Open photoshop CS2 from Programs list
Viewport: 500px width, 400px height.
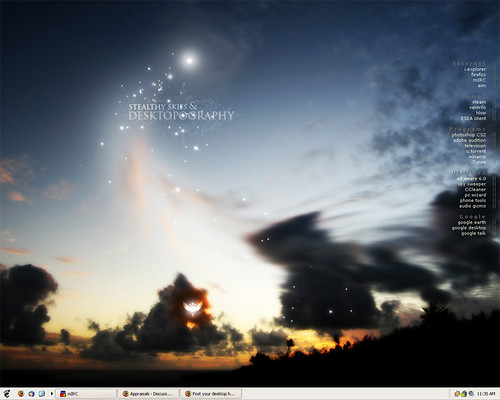click(469, 135)
